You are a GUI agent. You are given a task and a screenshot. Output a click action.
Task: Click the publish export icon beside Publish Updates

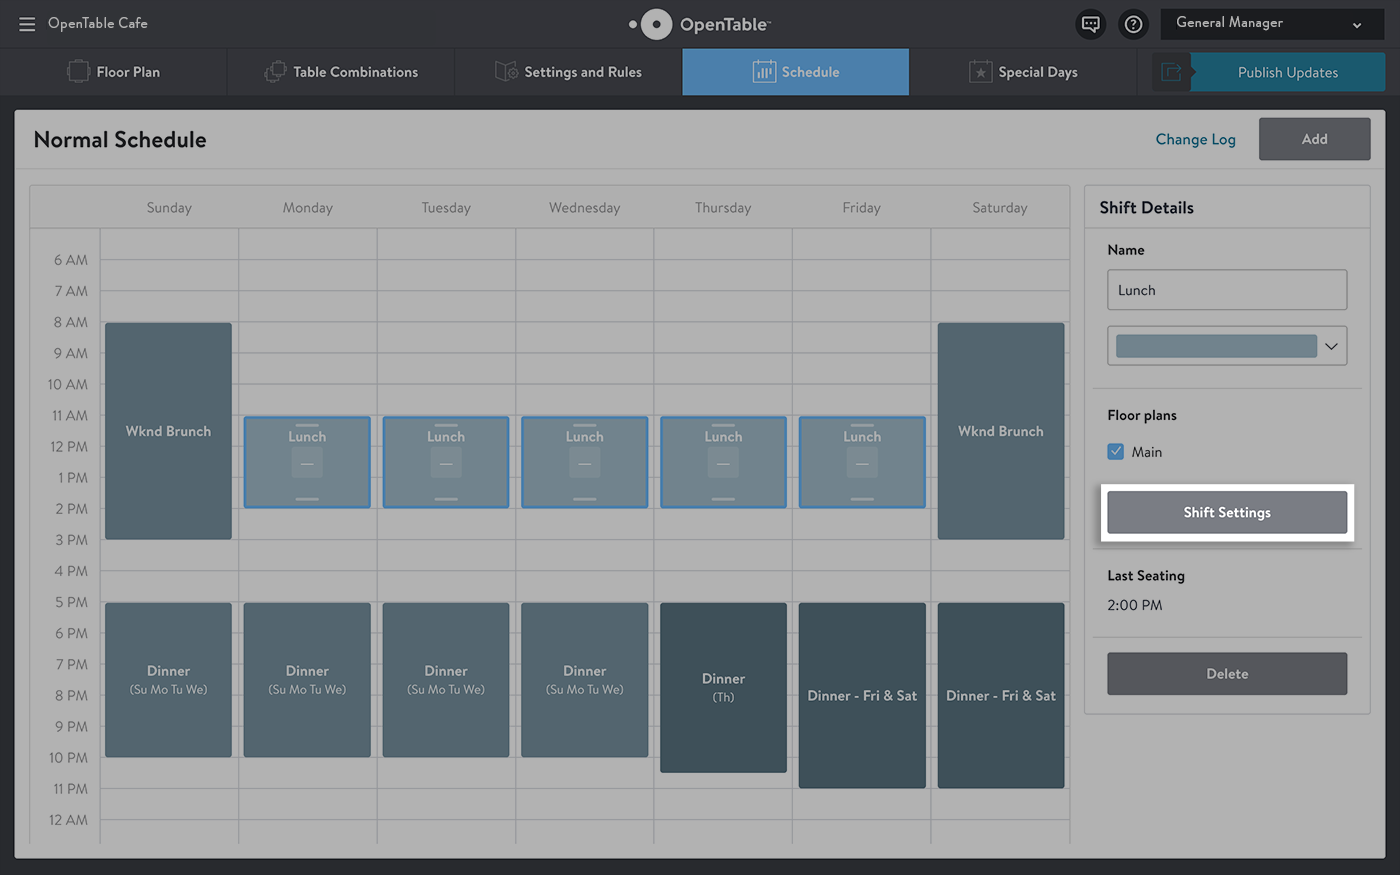pyautogui.click(x=1171, y=72)
